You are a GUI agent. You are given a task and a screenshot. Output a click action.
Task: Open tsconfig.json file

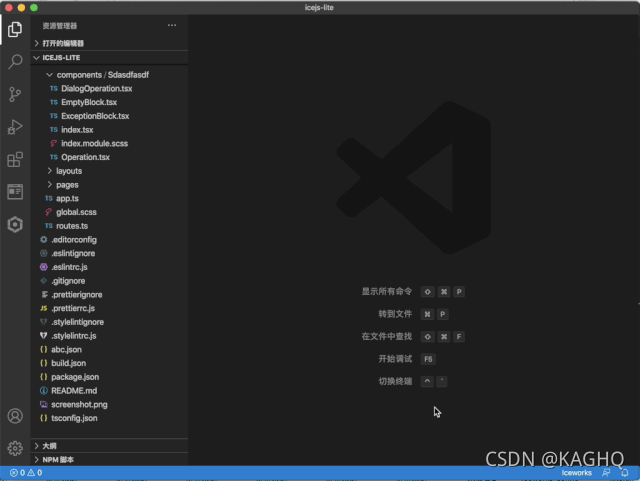tap(109, 419)
